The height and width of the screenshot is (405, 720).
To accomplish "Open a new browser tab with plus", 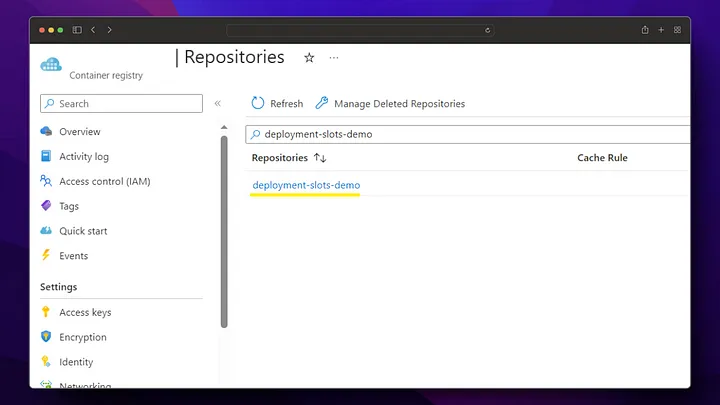I will [661, 30].
